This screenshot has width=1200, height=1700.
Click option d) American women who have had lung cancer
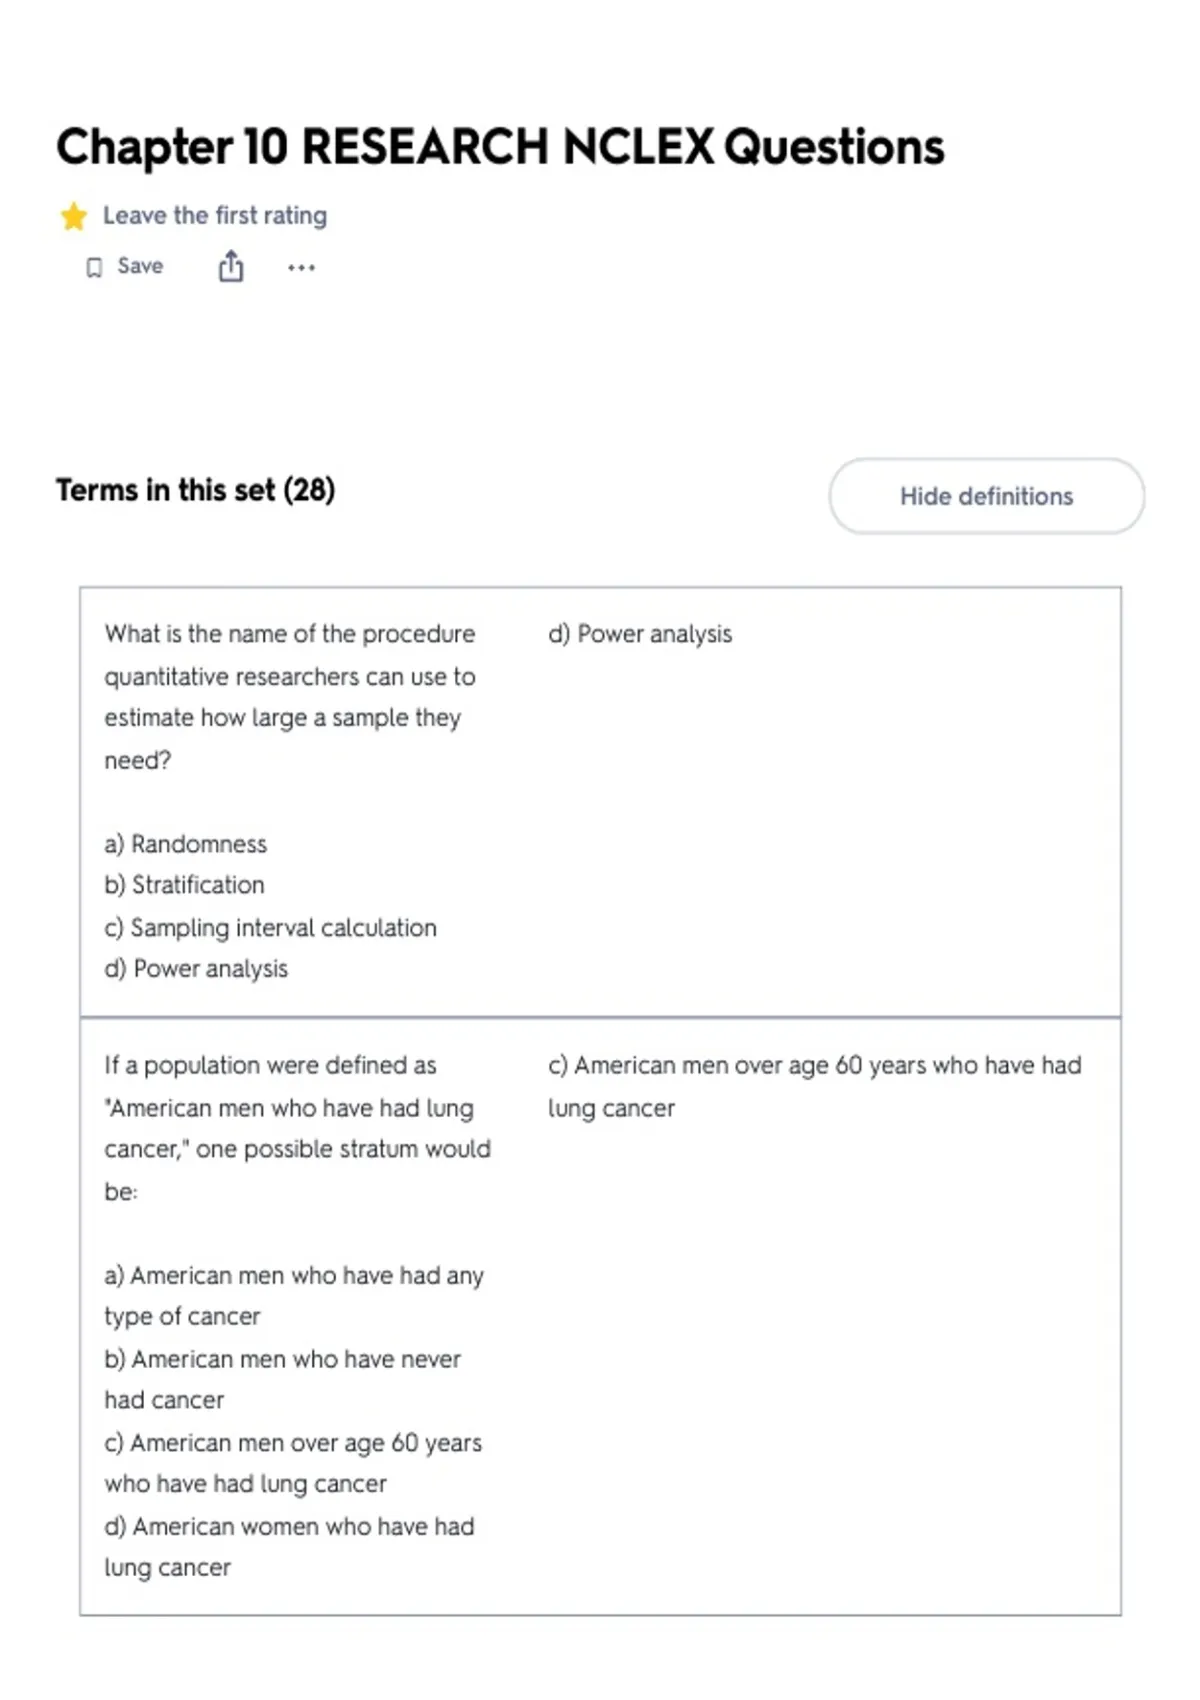tap(290, 1547)
